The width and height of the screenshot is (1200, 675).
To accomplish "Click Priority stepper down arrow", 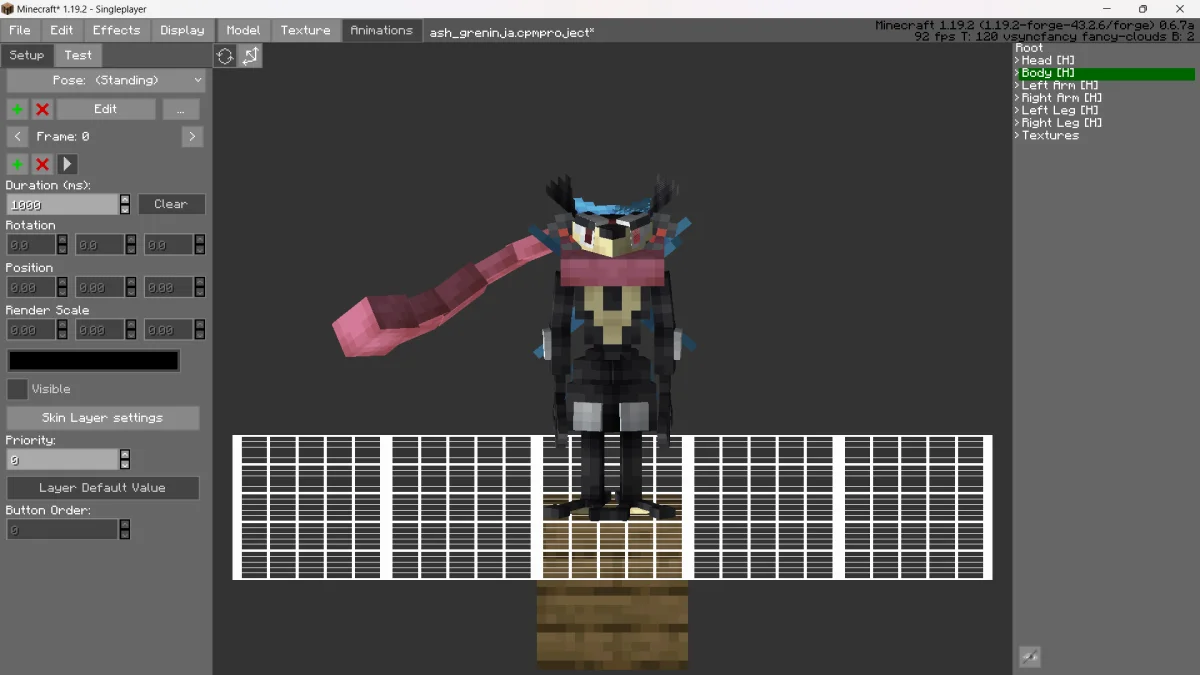I will (x=125, y=464).
